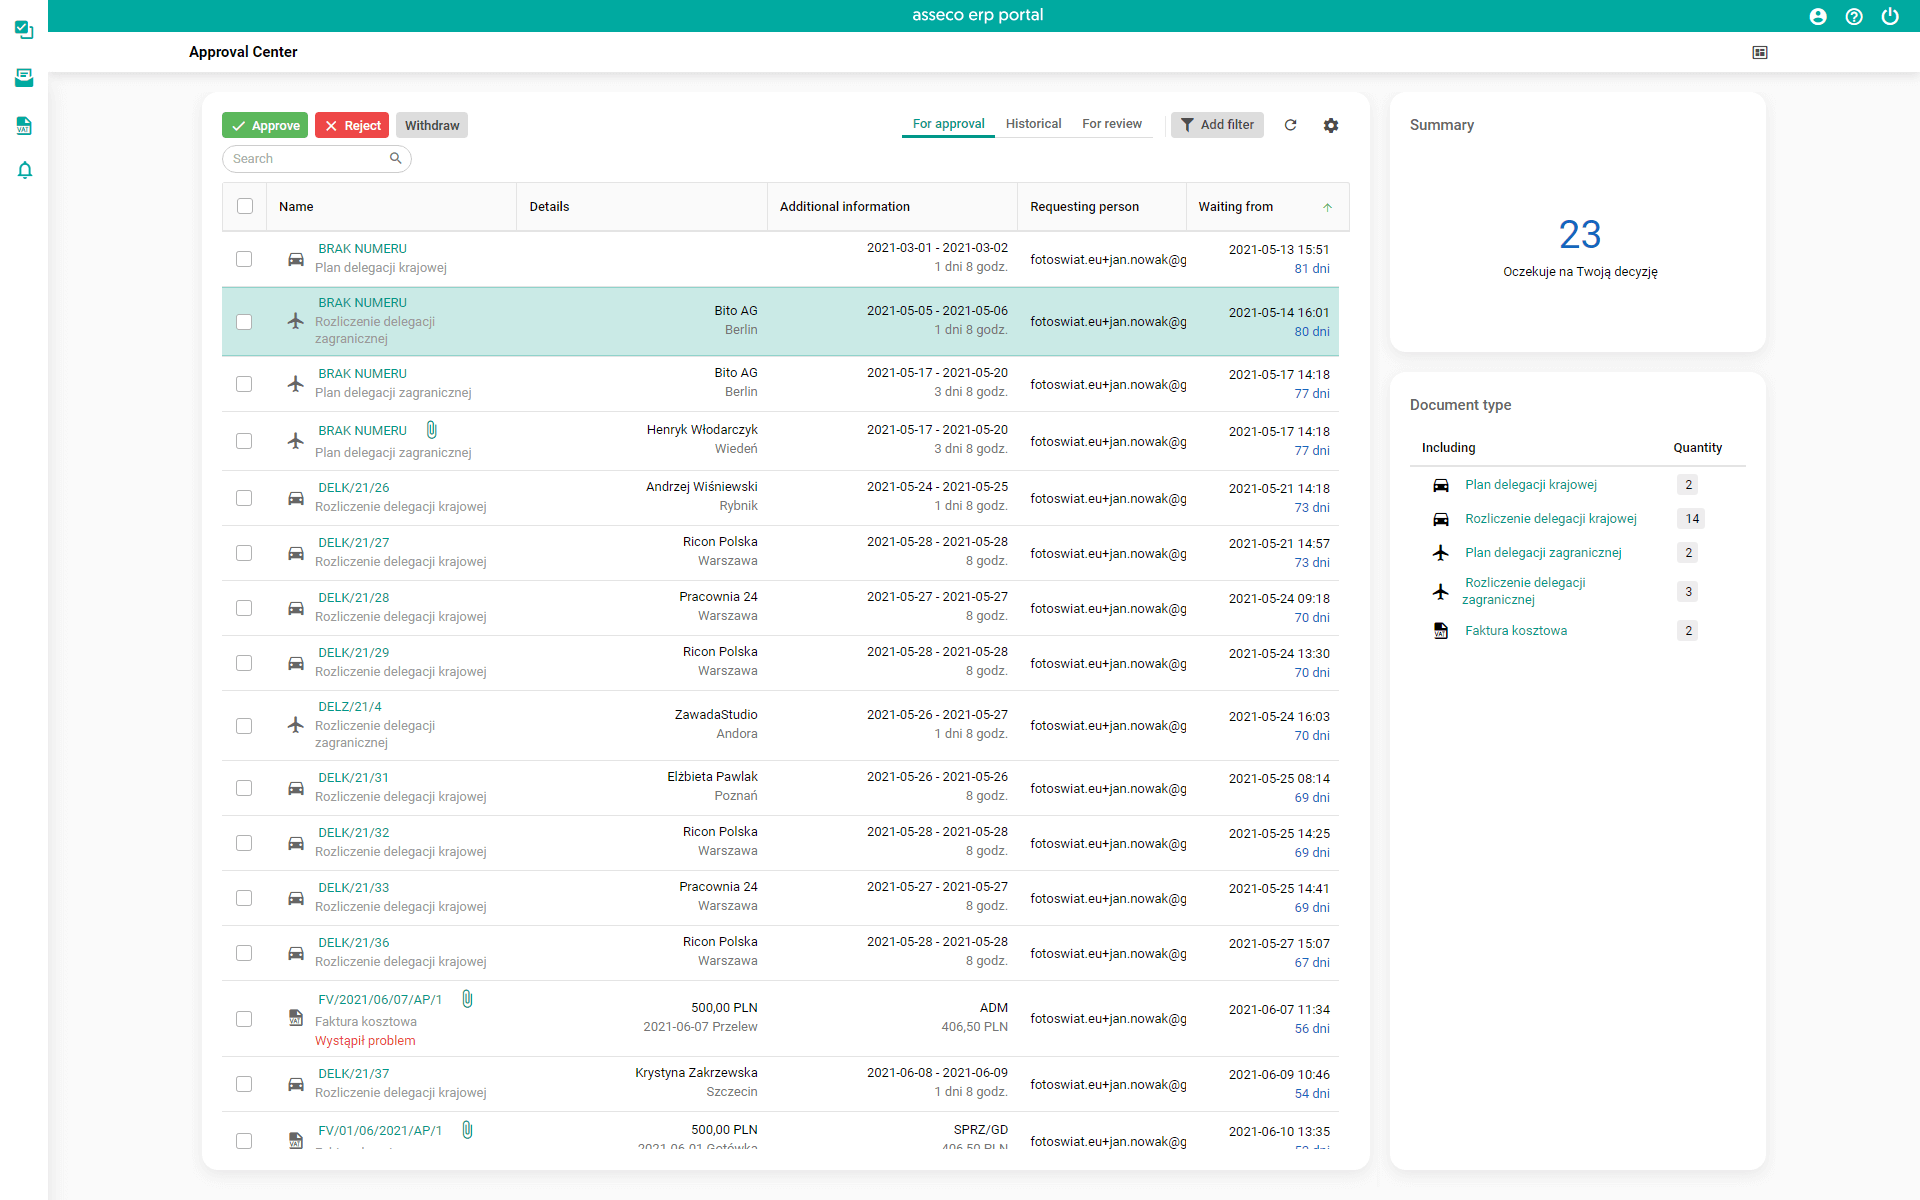Viewport: 1920px width, 1200px height.
Task: Select checkbox for DELK/21/26 row
Action: point(244,497)
